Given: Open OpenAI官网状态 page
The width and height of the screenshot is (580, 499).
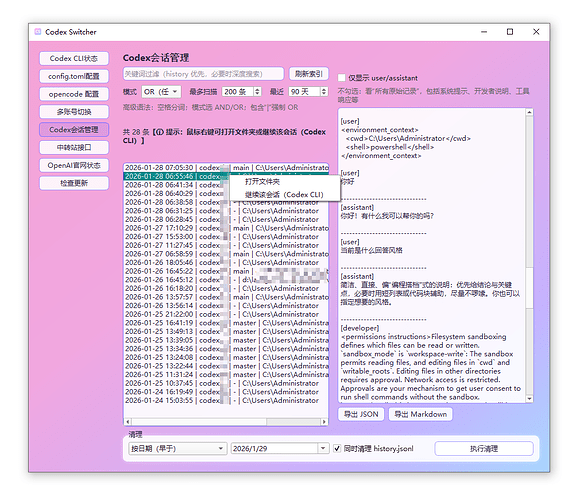Looking at the screenshot, I should pos(74,165).
